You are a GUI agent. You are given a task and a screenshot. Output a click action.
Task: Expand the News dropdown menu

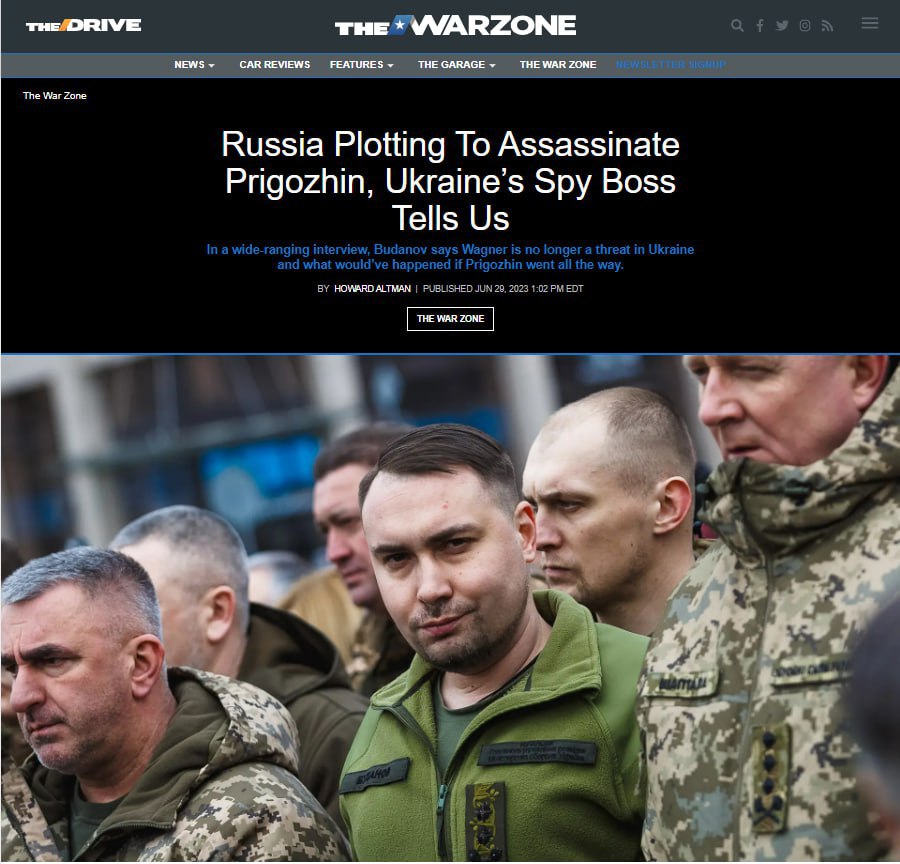(x=194, y=65)
